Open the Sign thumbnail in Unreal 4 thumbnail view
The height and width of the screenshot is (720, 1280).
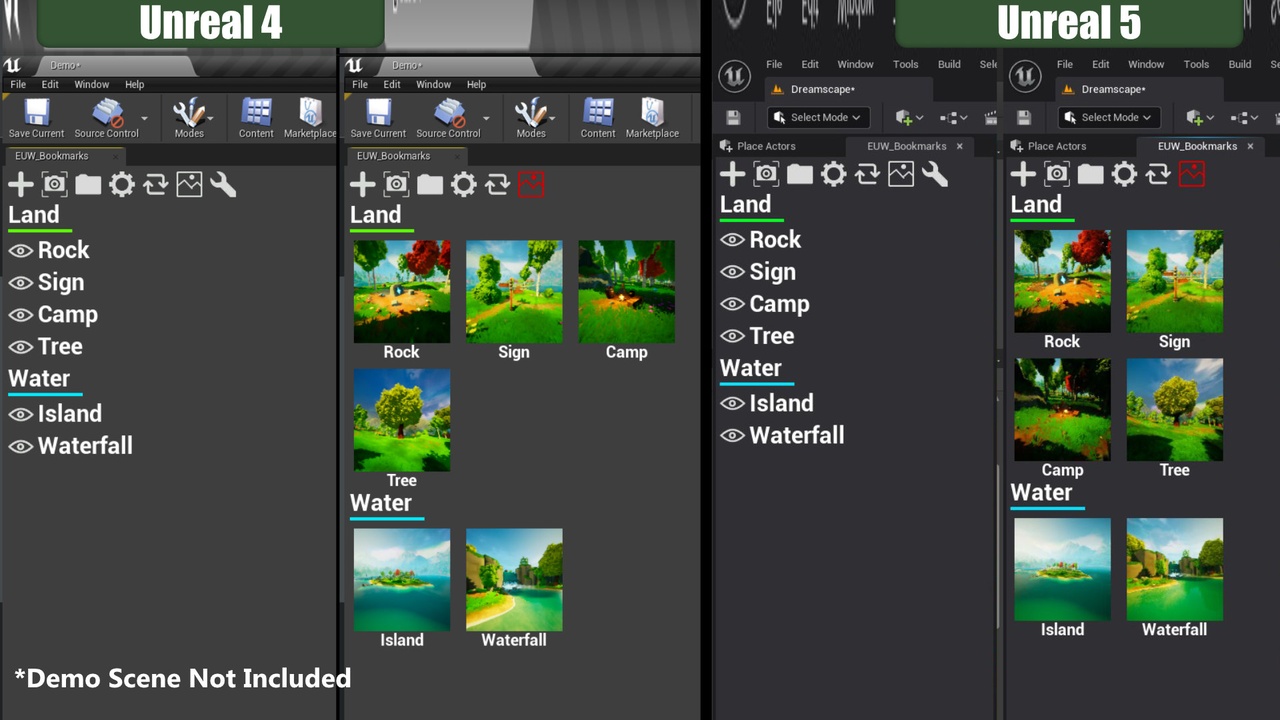pos(514,291)
